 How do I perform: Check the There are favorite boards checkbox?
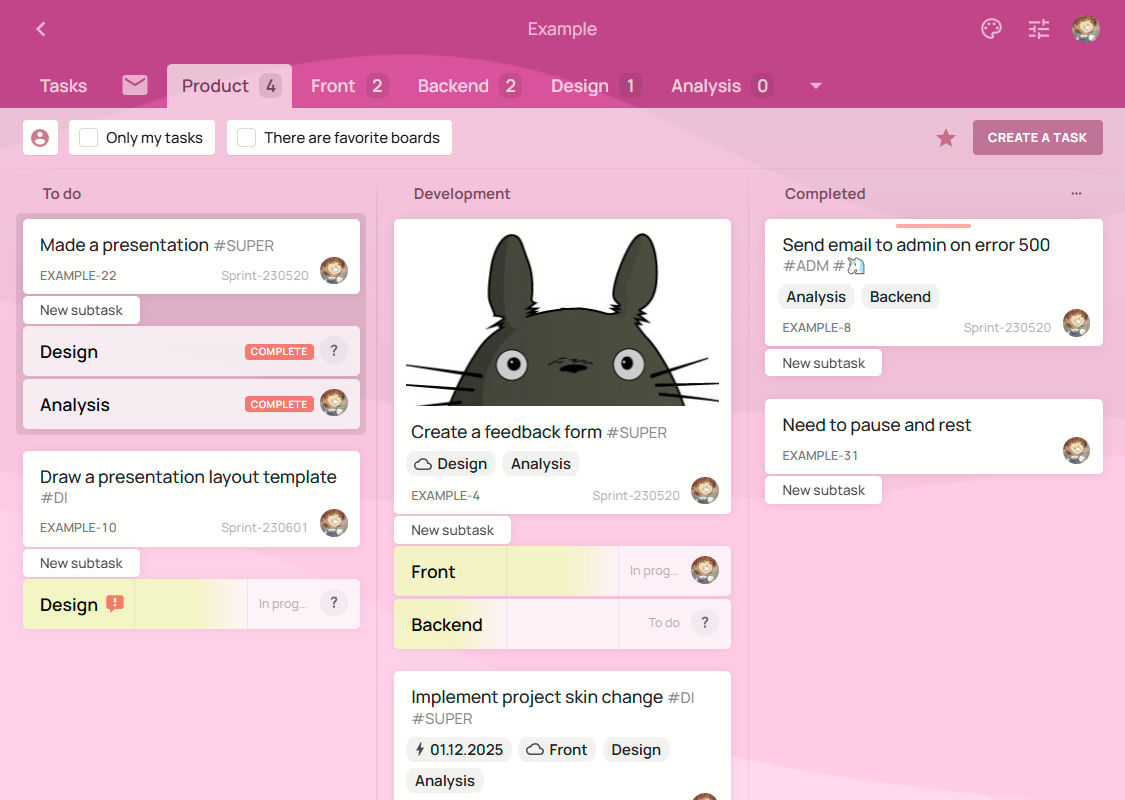[x=246, y=137]
